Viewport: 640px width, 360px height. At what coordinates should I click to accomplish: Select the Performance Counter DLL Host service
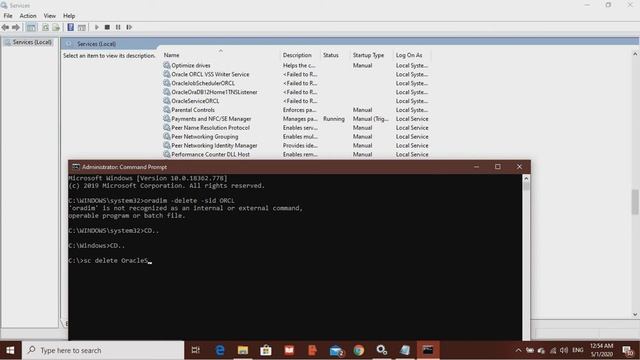point(210,154)
